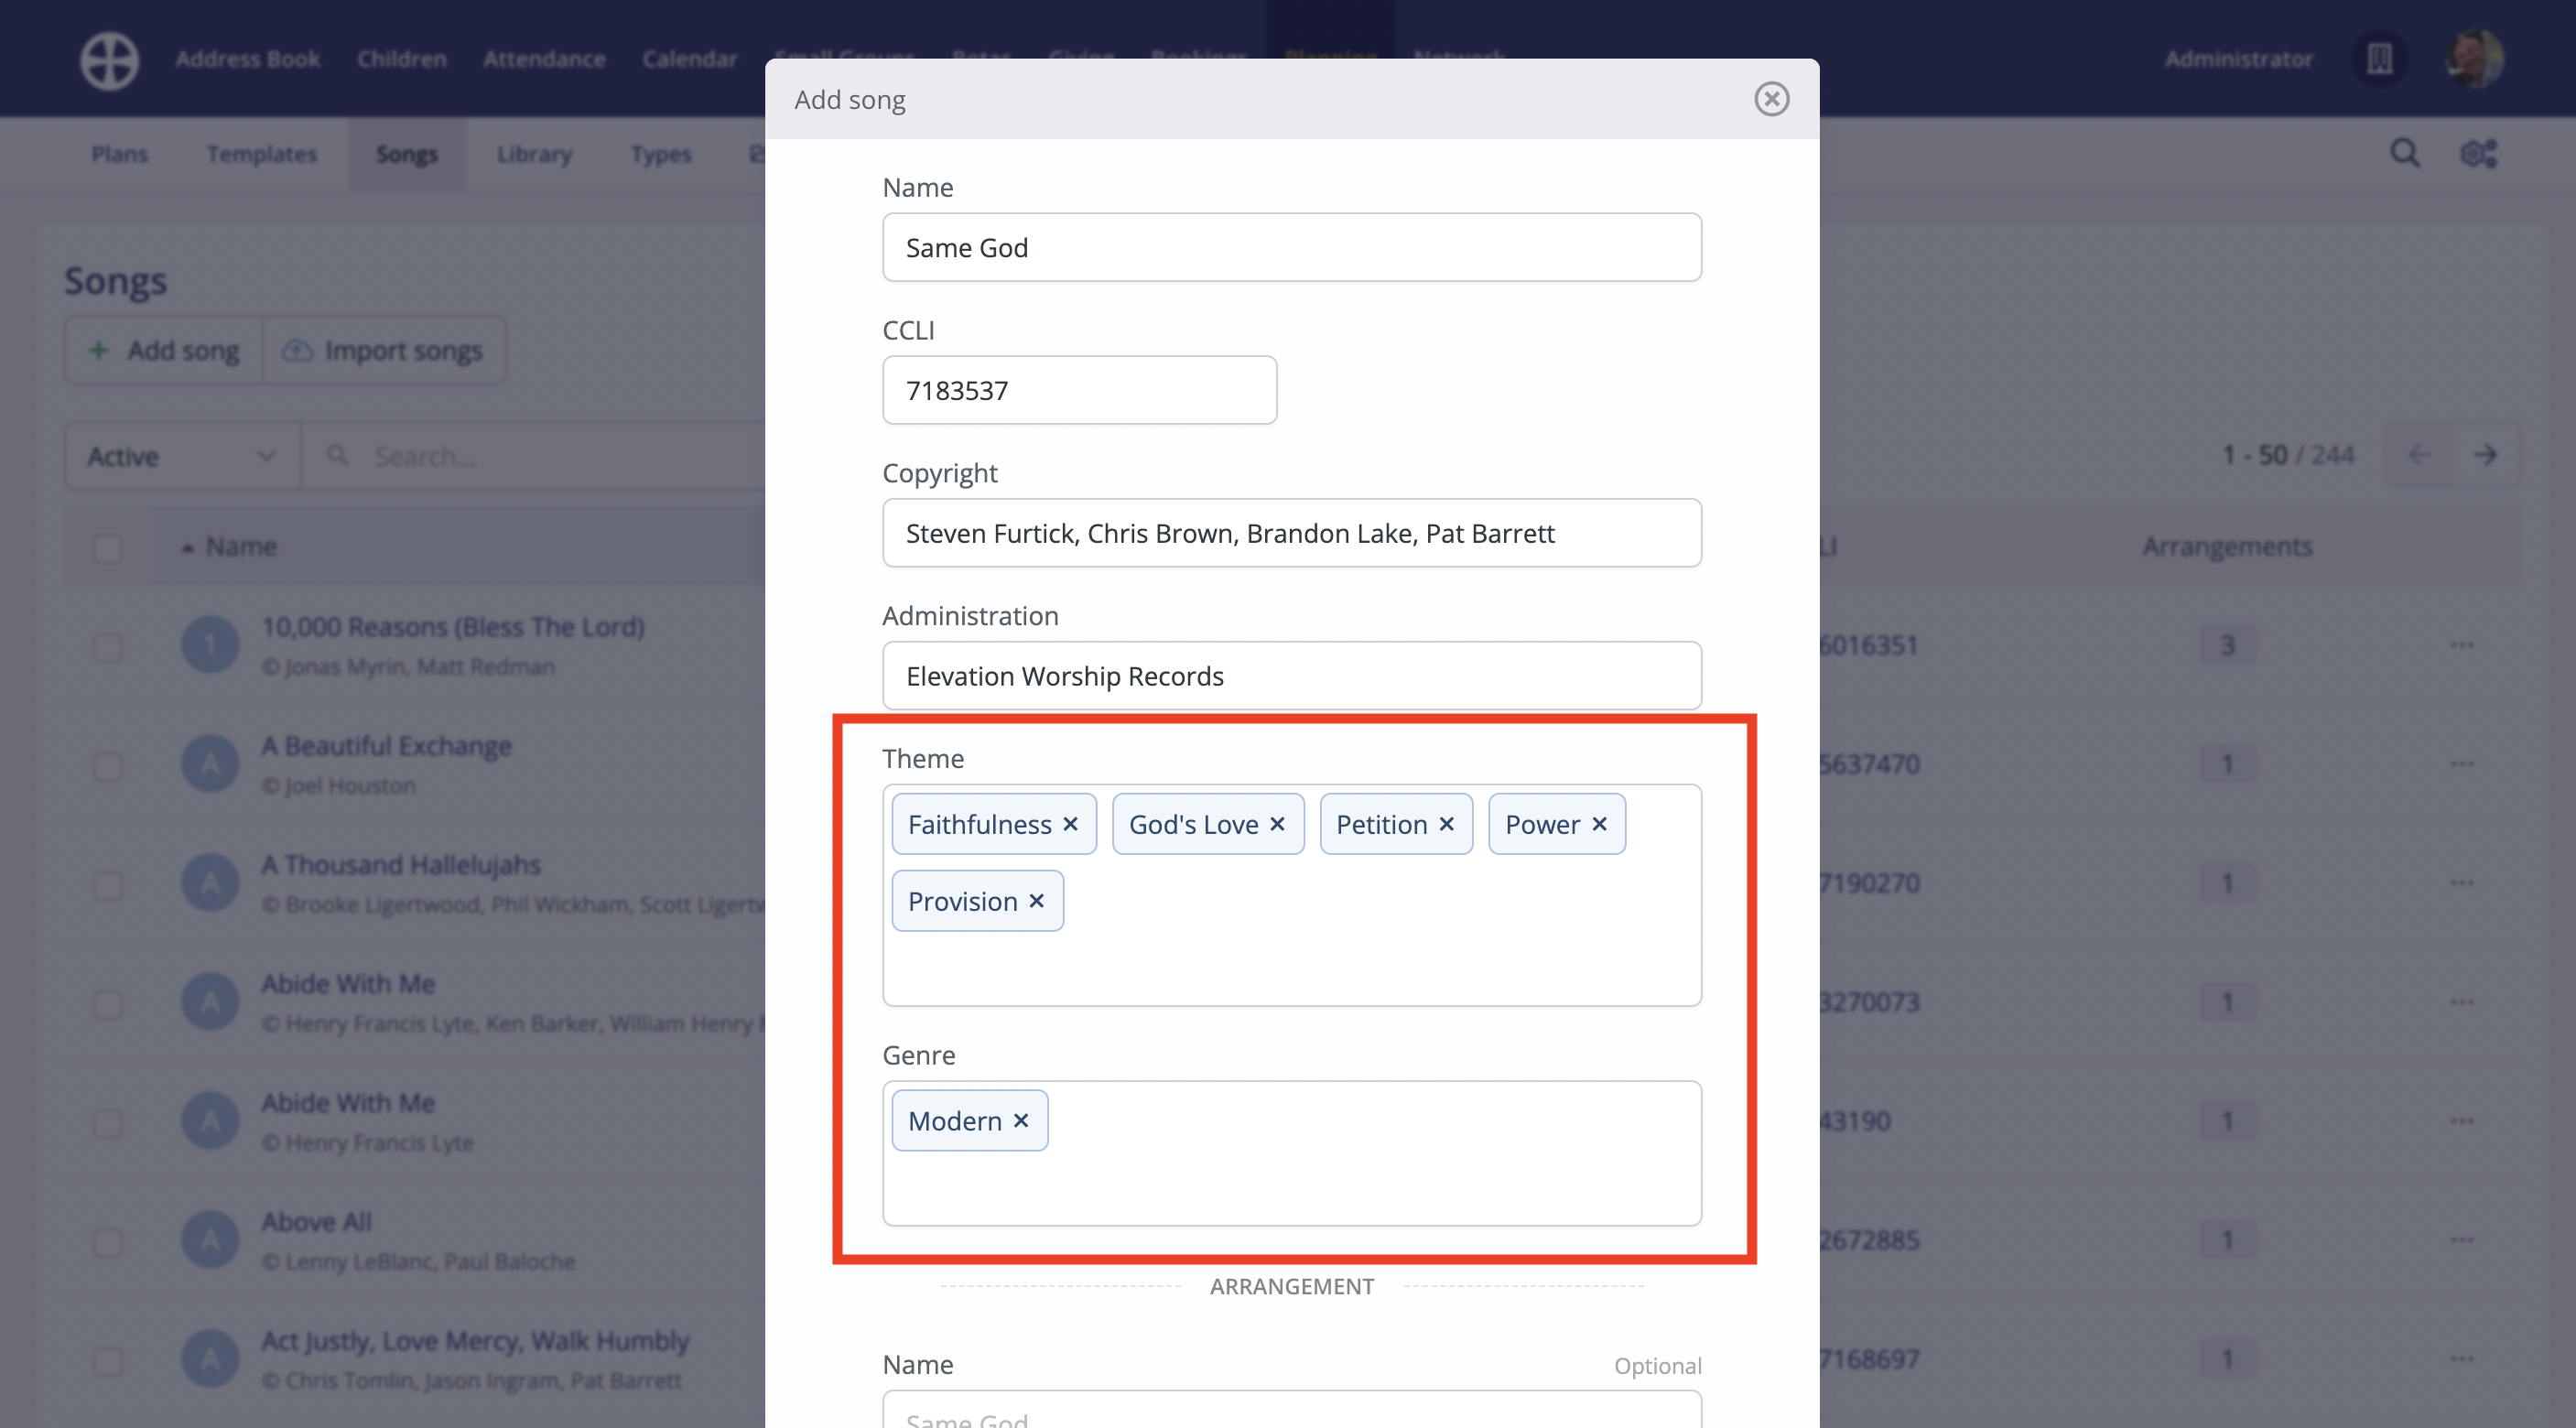Open the Act Justly, Love Mercy, Walk Humbly song
2576x1428 pixels.
(476, 1341)
